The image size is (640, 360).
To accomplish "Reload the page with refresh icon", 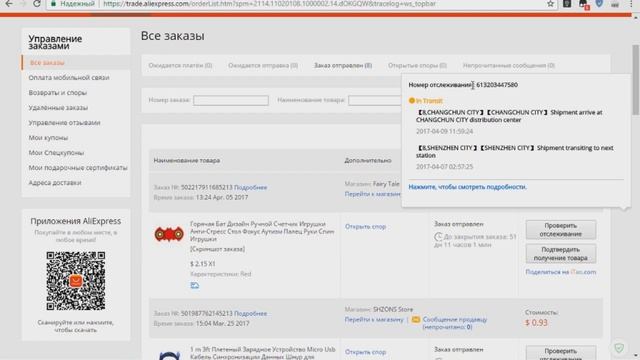I will 37,4.
